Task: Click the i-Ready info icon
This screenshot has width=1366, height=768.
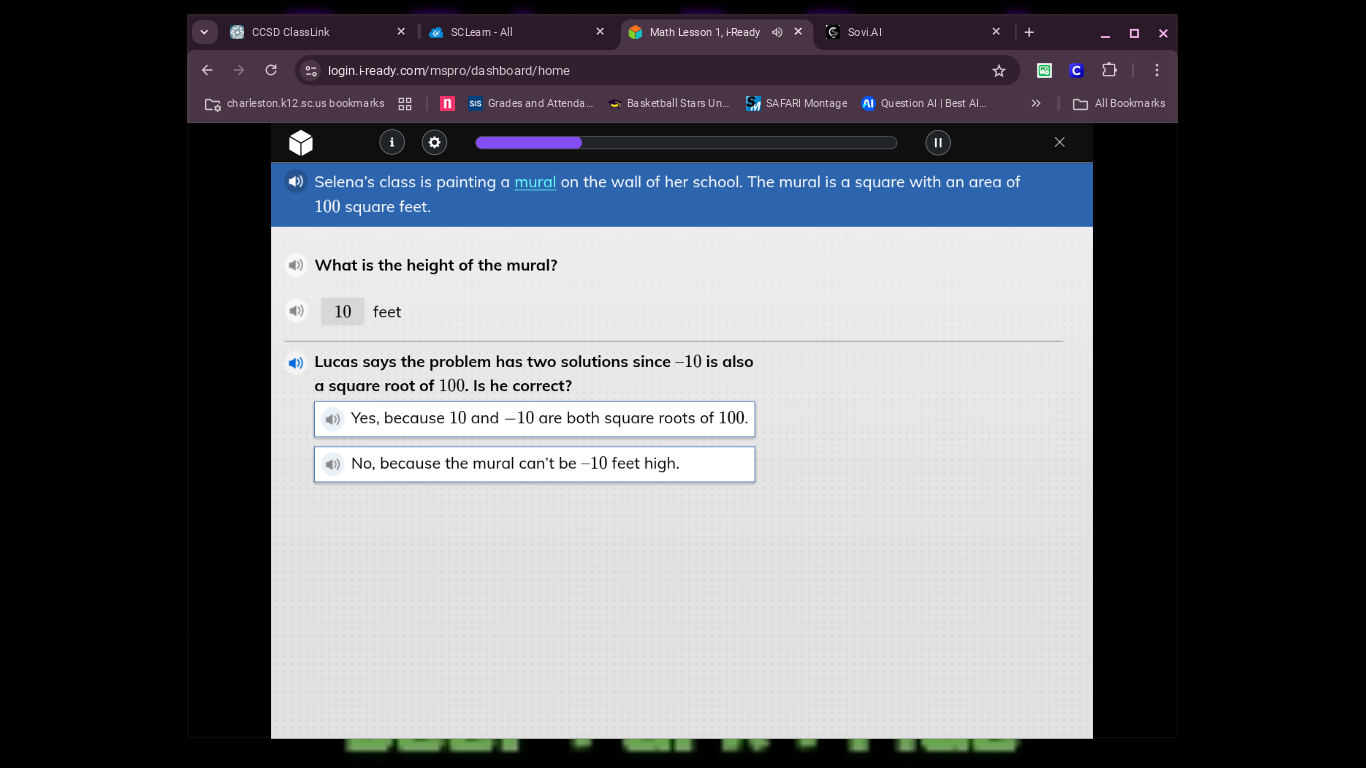Action: point(392,142)
